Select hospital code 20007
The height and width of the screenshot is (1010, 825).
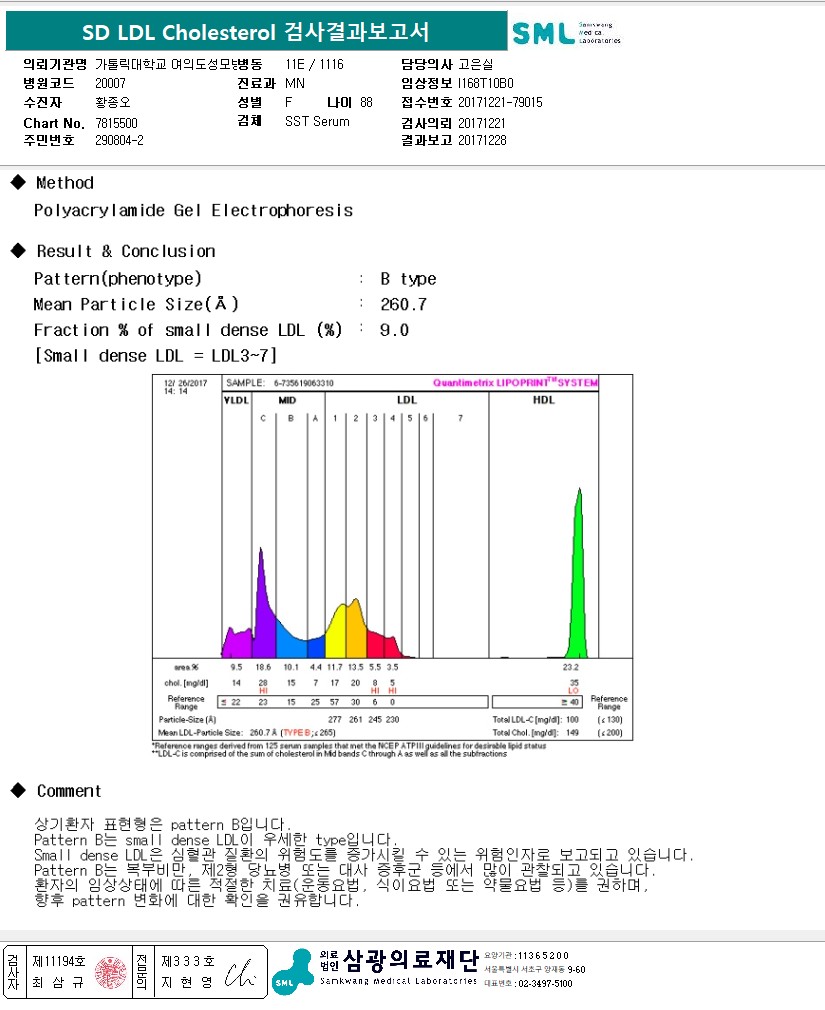pos(110,83)
